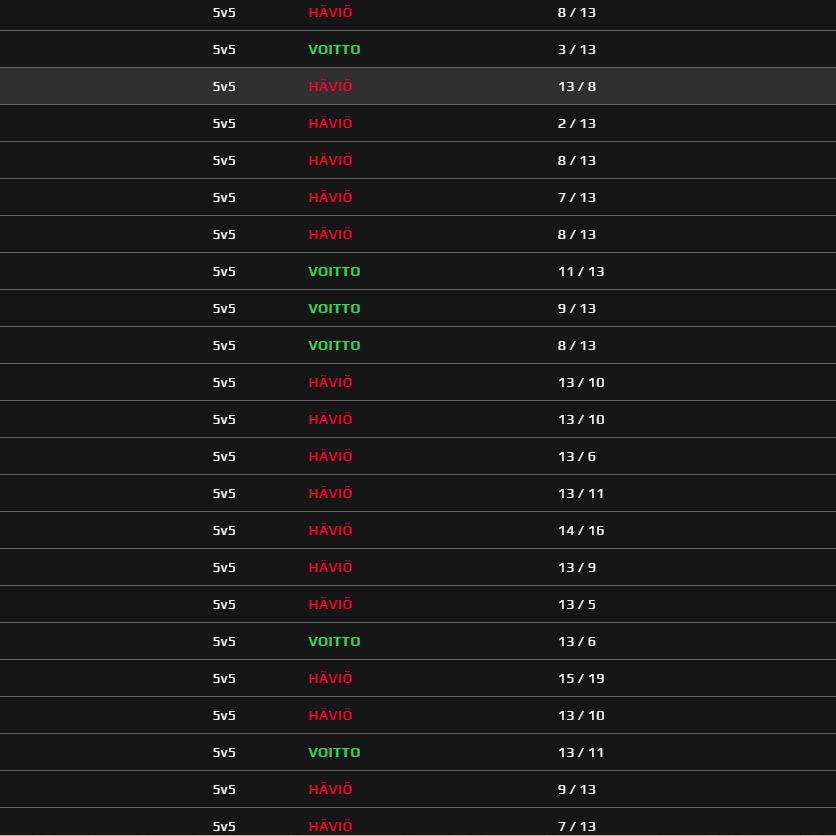Click the 13 / 5 score cell
The height and width of the screenshot is (836, 836).
coord(577,605)
